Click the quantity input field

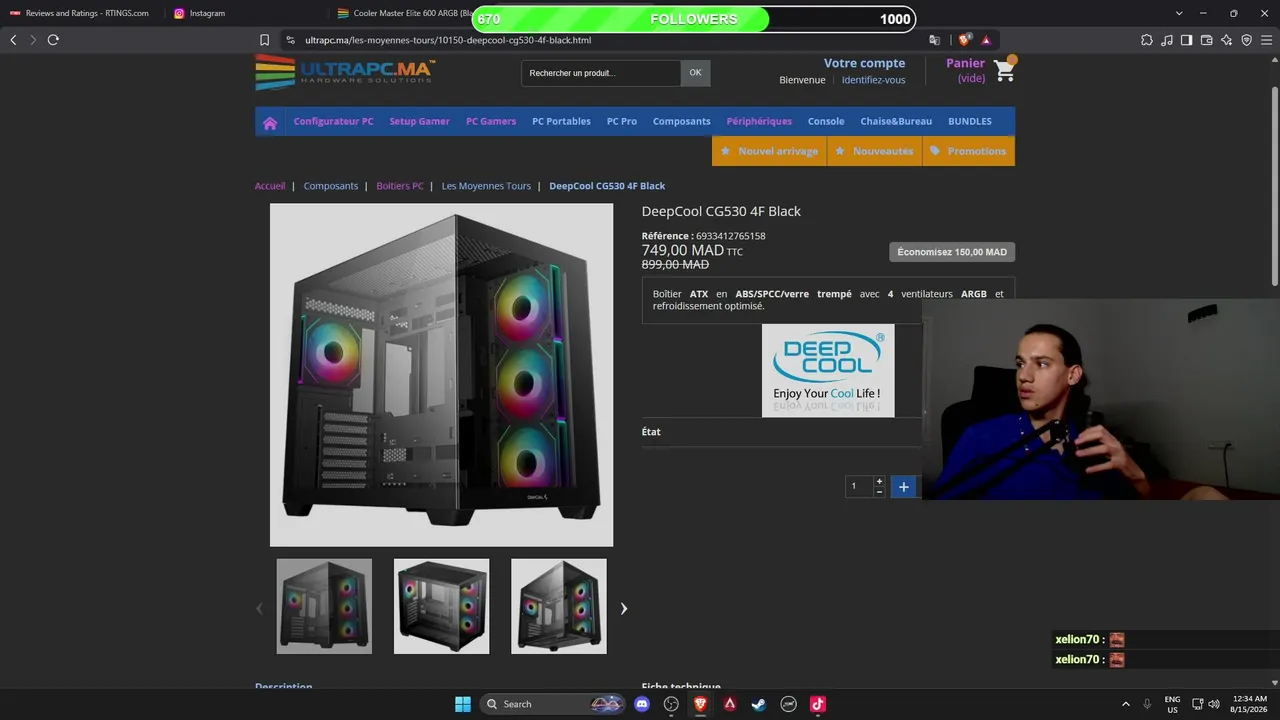coord(859,486)
